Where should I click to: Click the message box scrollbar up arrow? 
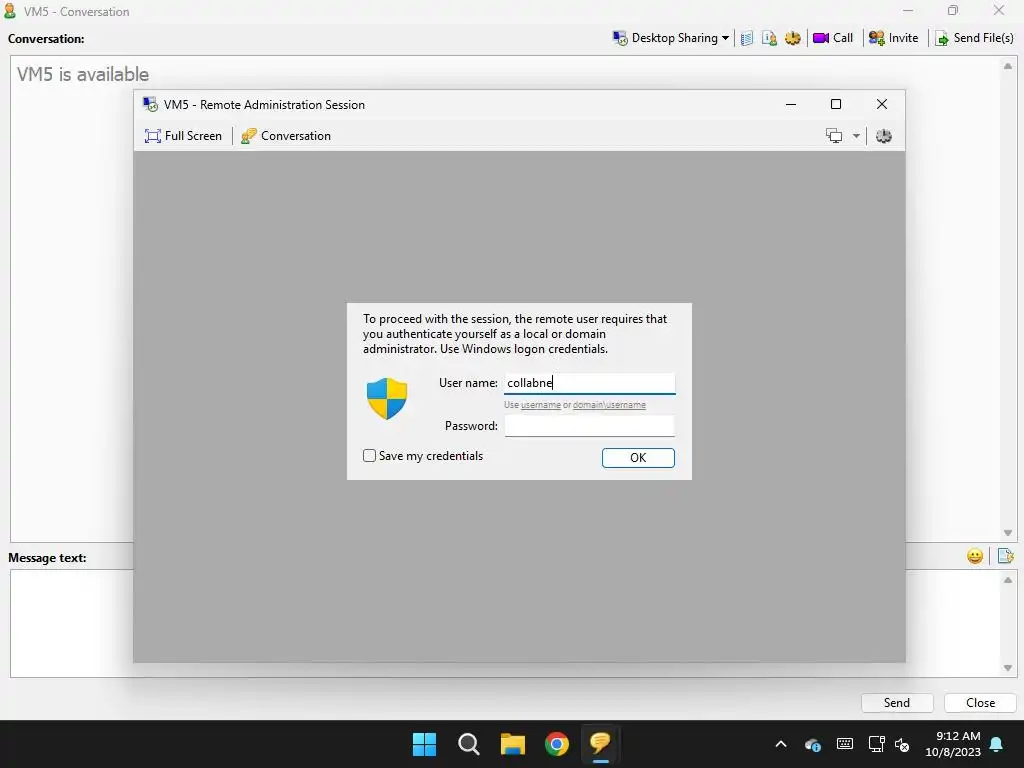1008,580
